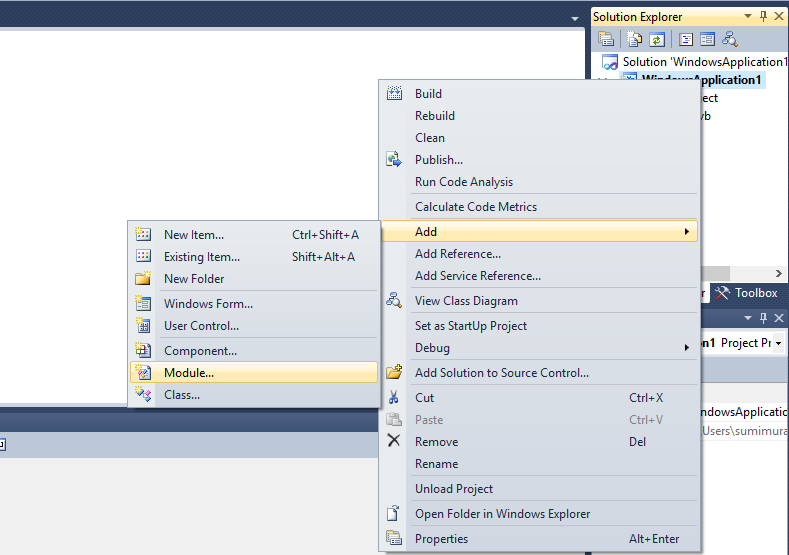Choose Clean from the context menu
The width and height of the screenshot is (789, 555).
539,137
